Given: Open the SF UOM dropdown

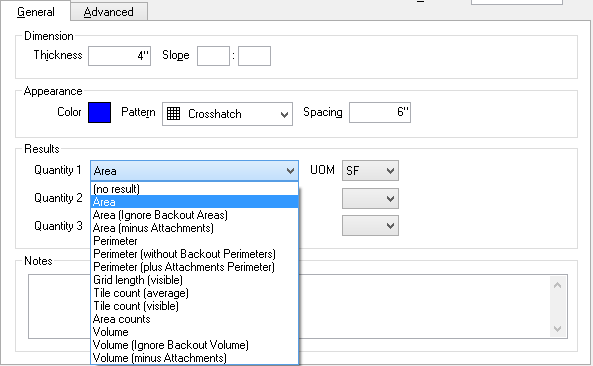Looking at the screenshot, I should click(370, 171).
